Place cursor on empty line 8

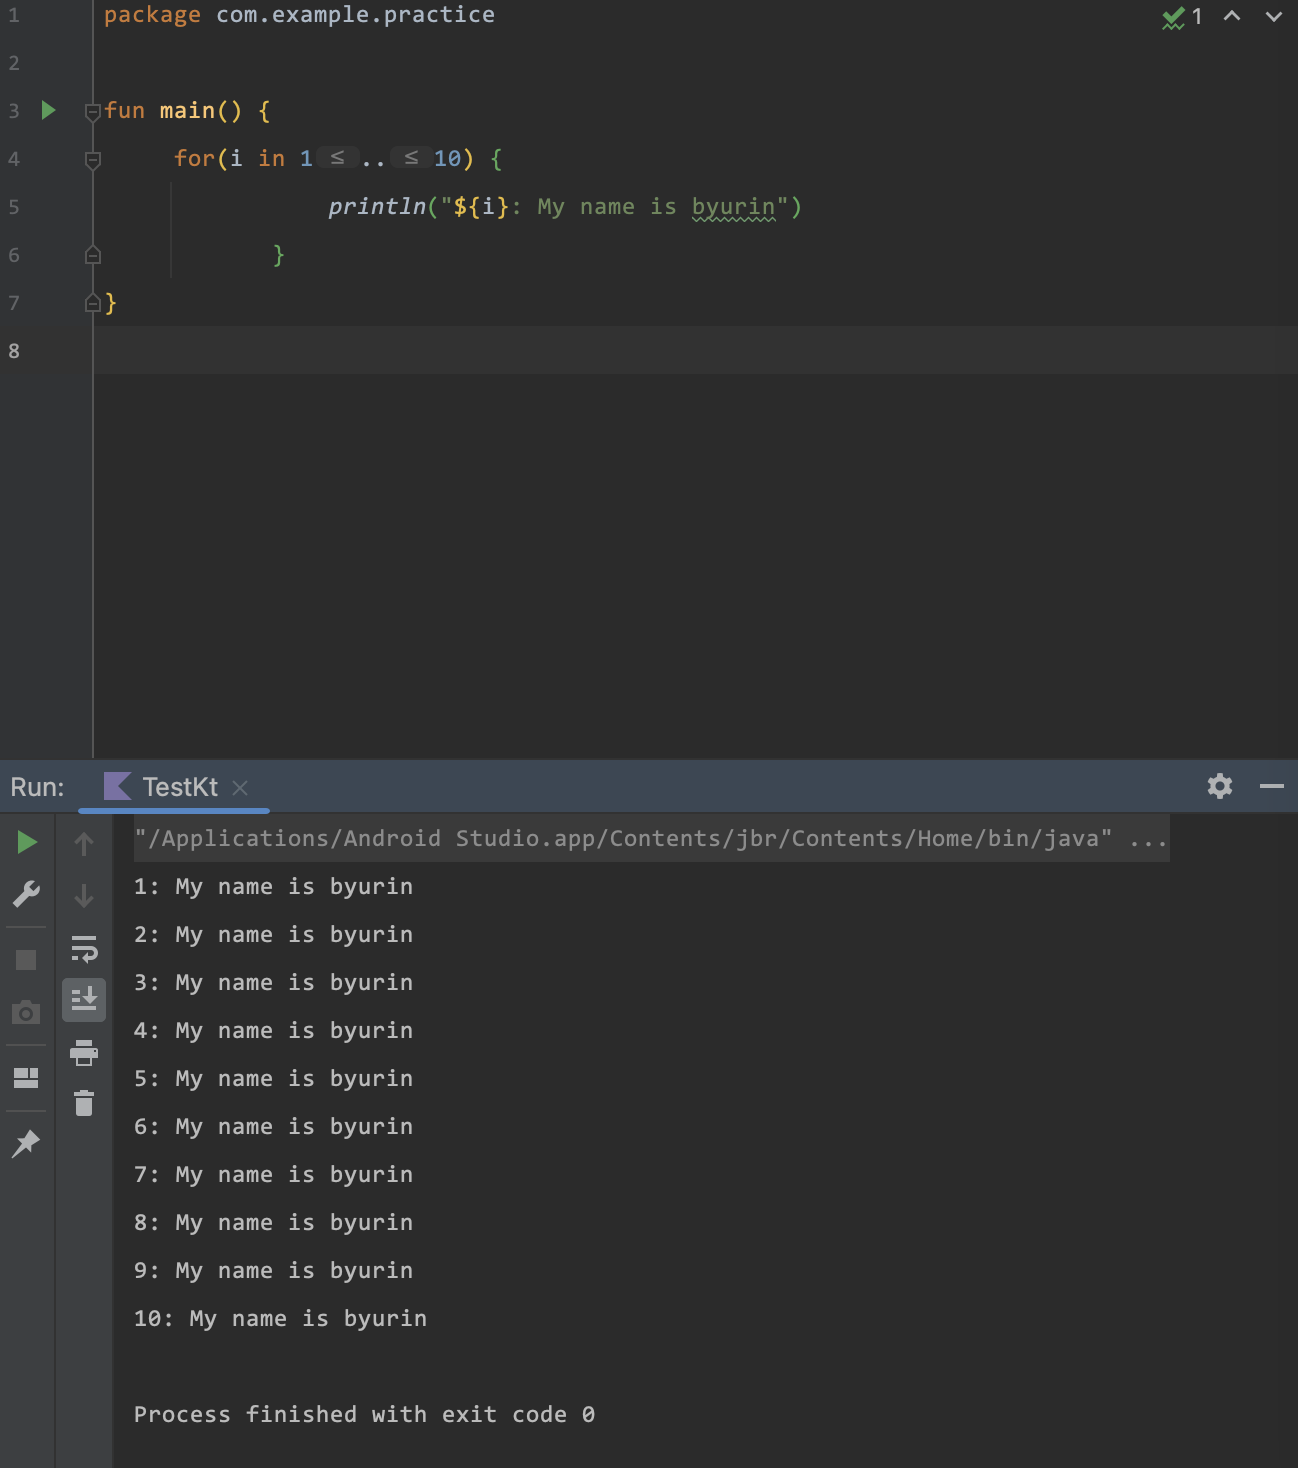695,350
